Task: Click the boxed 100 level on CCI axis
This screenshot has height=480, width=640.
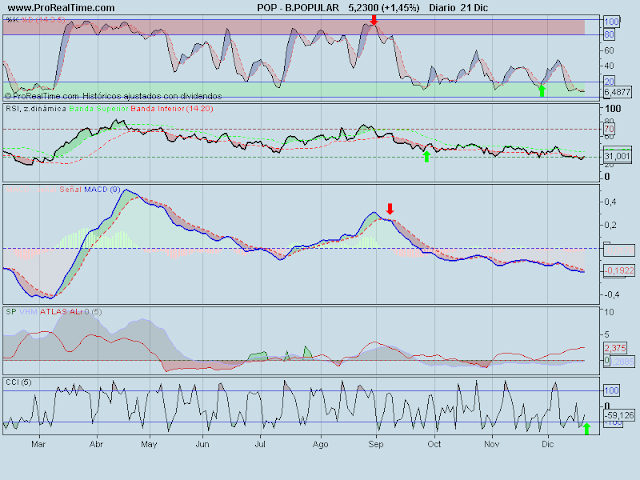Action: click(611, 391)
